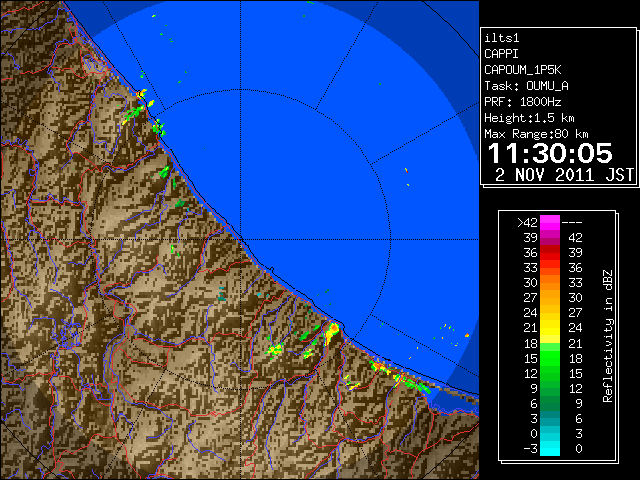Pick the cyan -3–0 dBZ band
Image resolution: width=640 pixels, height=480 pixels.
pos(550,448)
